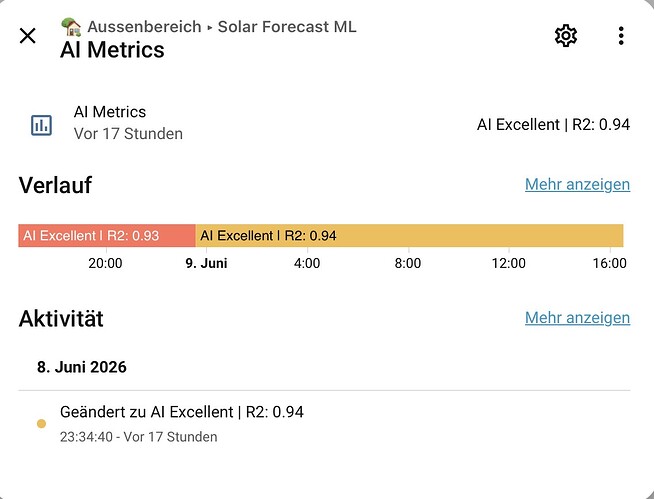Click the AI Metrics bar chart icon
Screen dimensions: 654x499
[x=41, y=125]
